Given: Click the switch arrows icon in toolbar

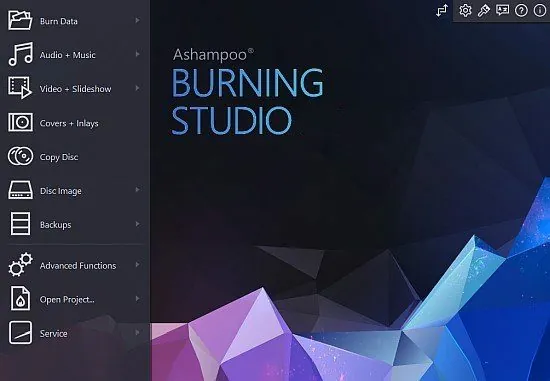Looking at the screenshot, I should point(442,10).
